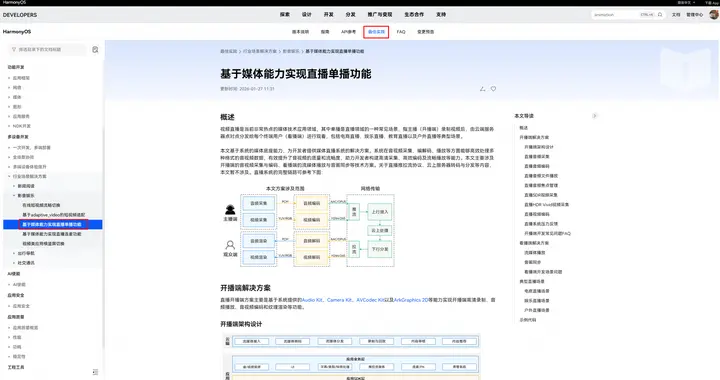Open the AVCodec Kit link

pos(370,300)
